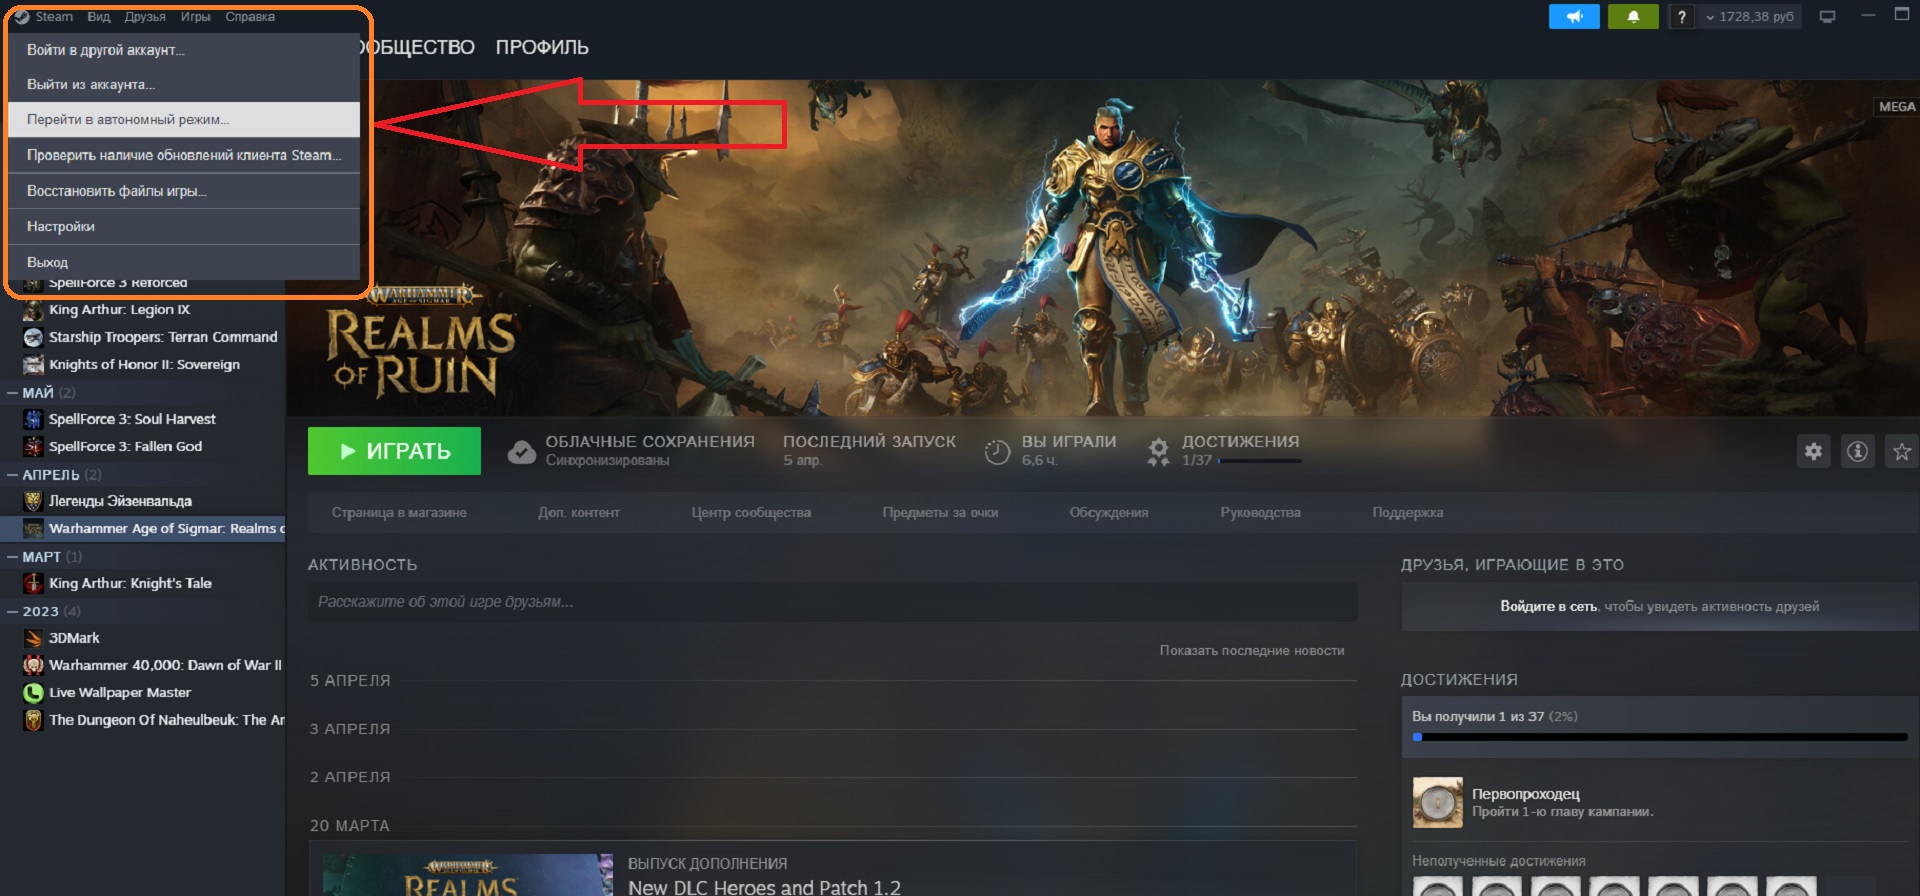
Task: Collapse the 2023 library group
Action: pyautogui.click(x=13, y=611)
